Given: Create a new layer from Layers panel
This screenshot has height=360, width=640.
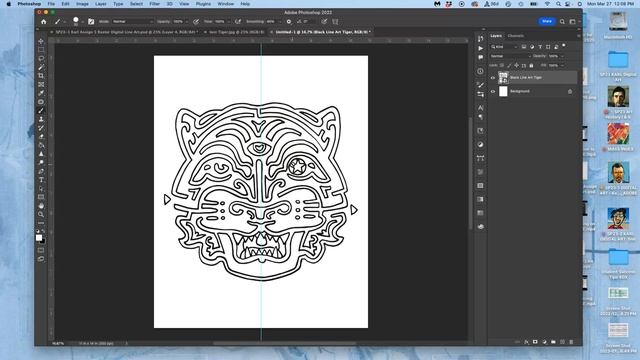Looking at the screenshot, I should pyautogui.click(x=562, y=342).
